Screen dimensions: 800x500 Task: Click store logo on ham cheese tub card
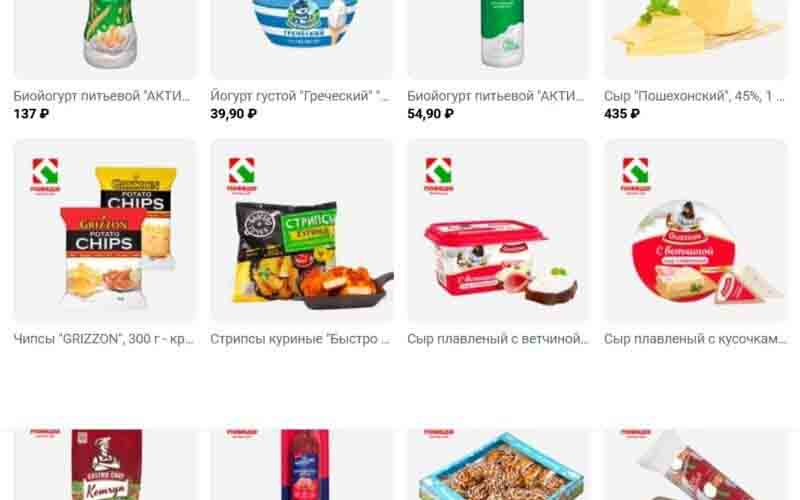click(x=439, y=176)
